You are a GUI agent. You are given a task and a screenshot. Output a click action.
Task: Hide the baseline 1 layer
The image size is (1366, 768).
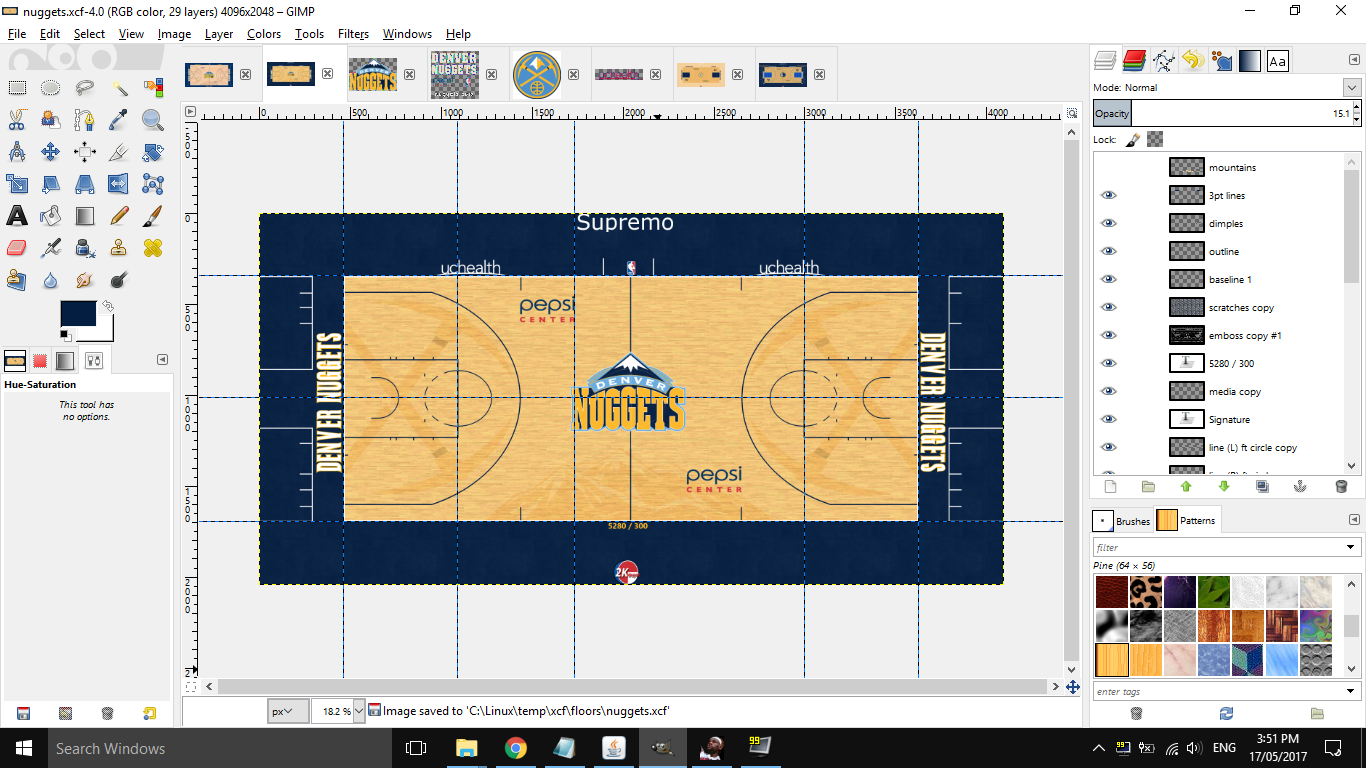1108,280
